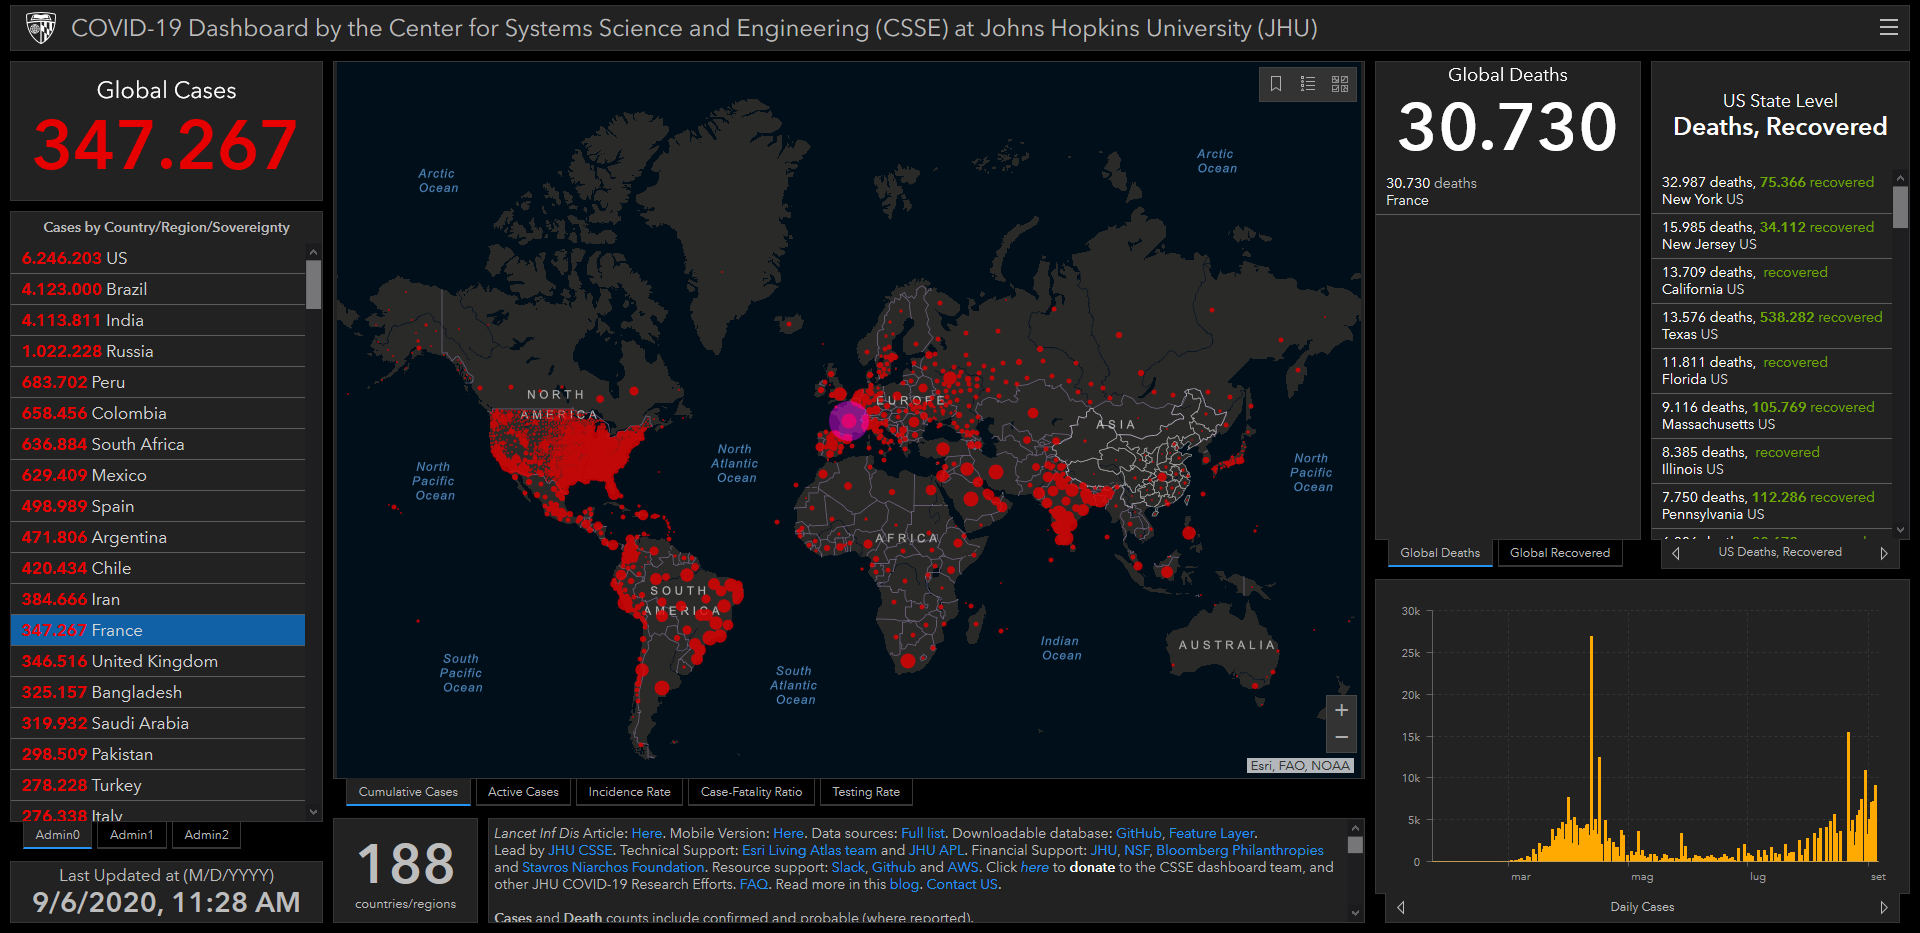This screenshot has height=933, width=1920.
Task: Select the New York US deaths row
Action: coord(1772,190)
